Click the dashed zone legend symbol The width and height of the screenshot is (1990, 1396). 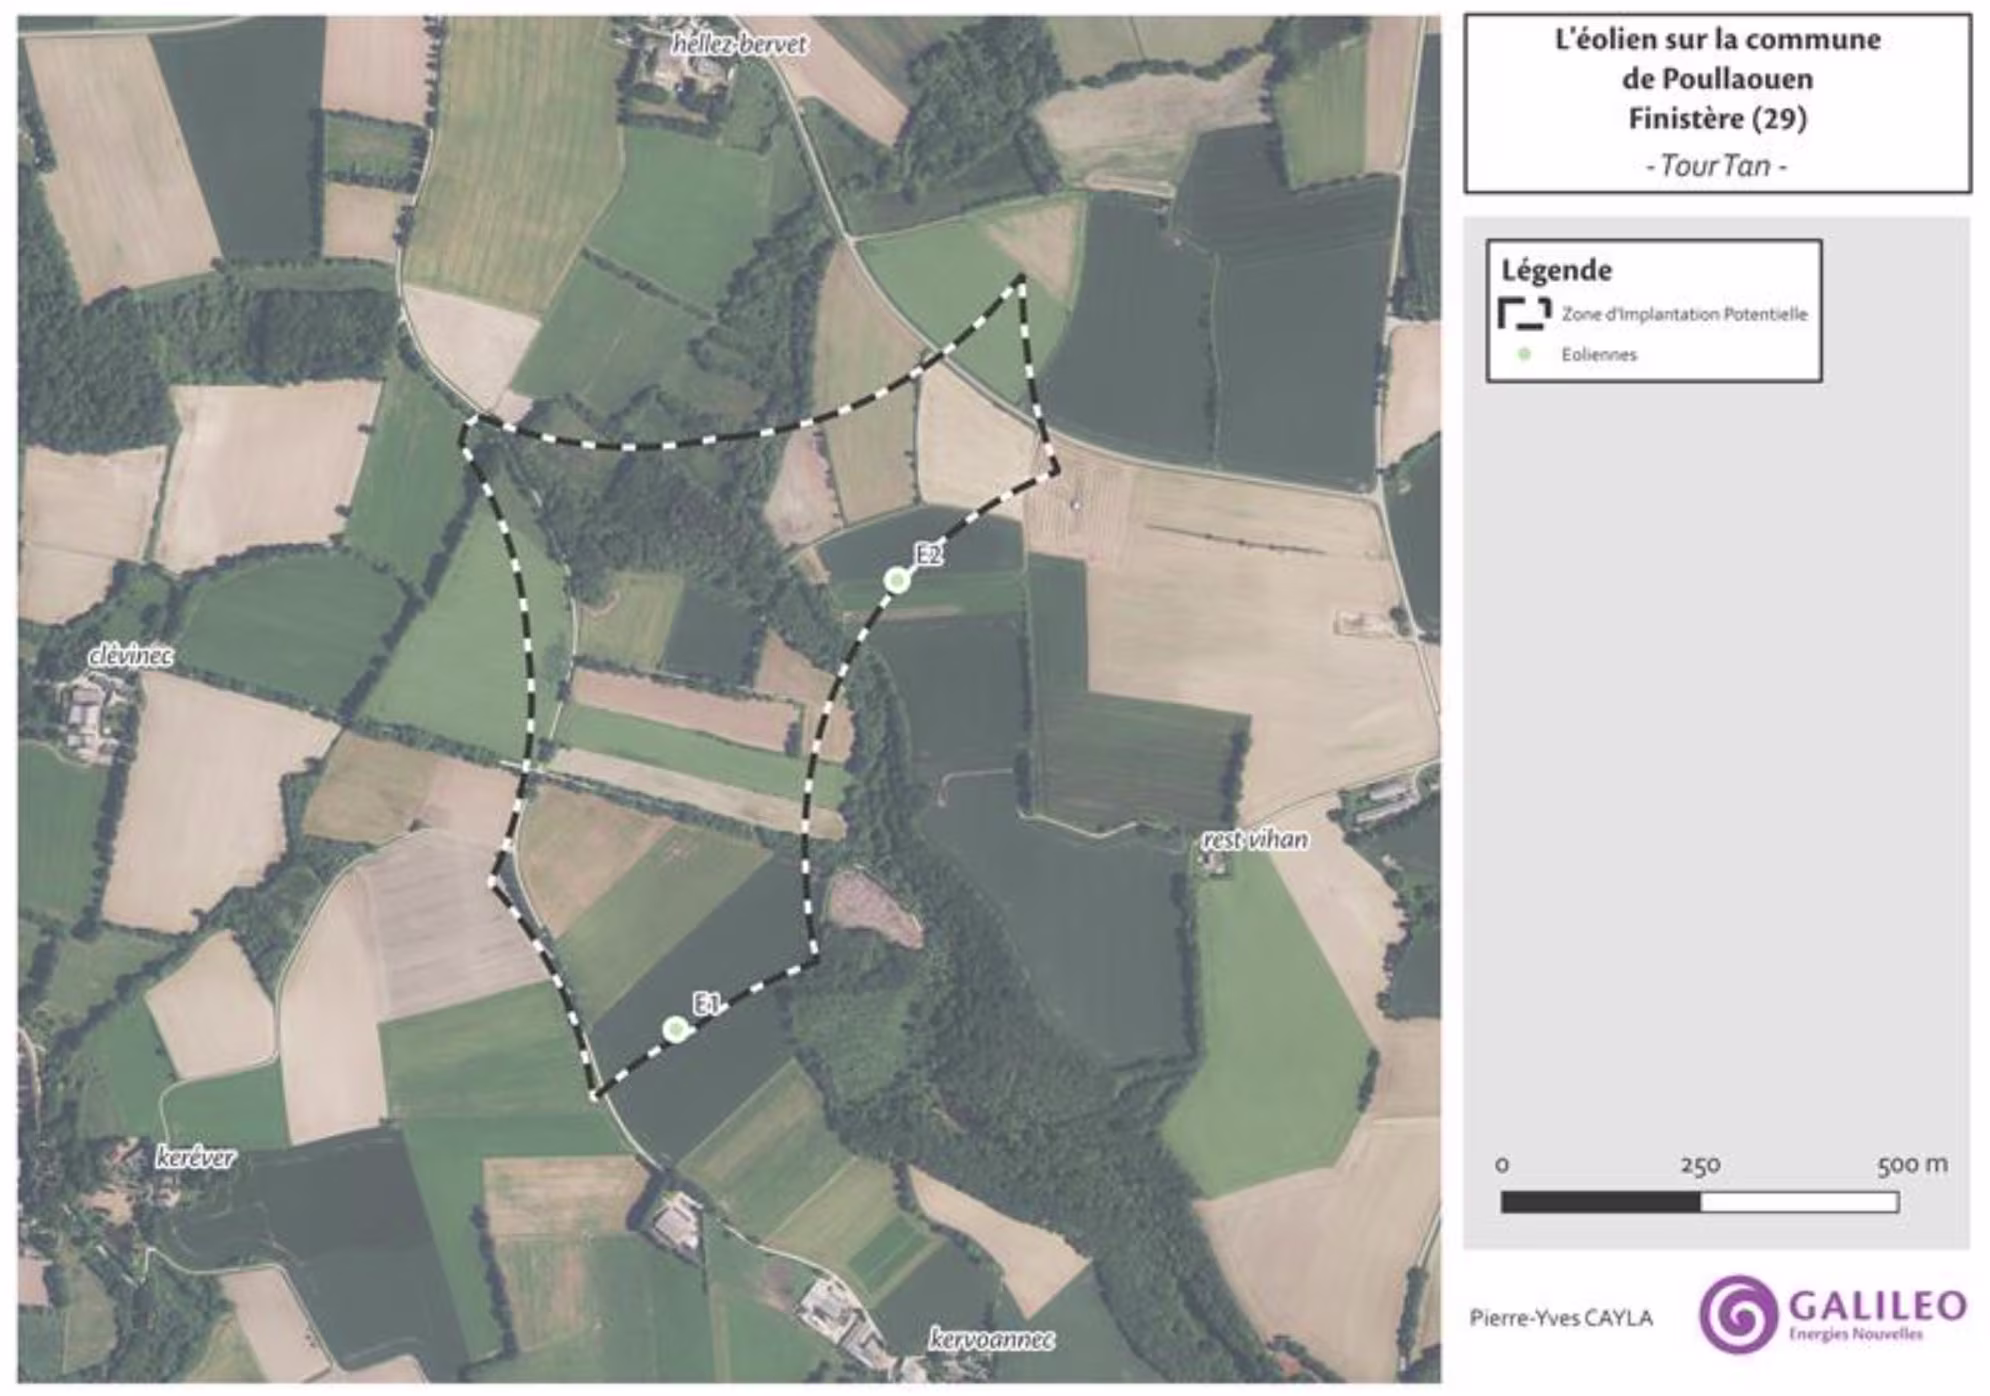click(x=1524, y=313)
